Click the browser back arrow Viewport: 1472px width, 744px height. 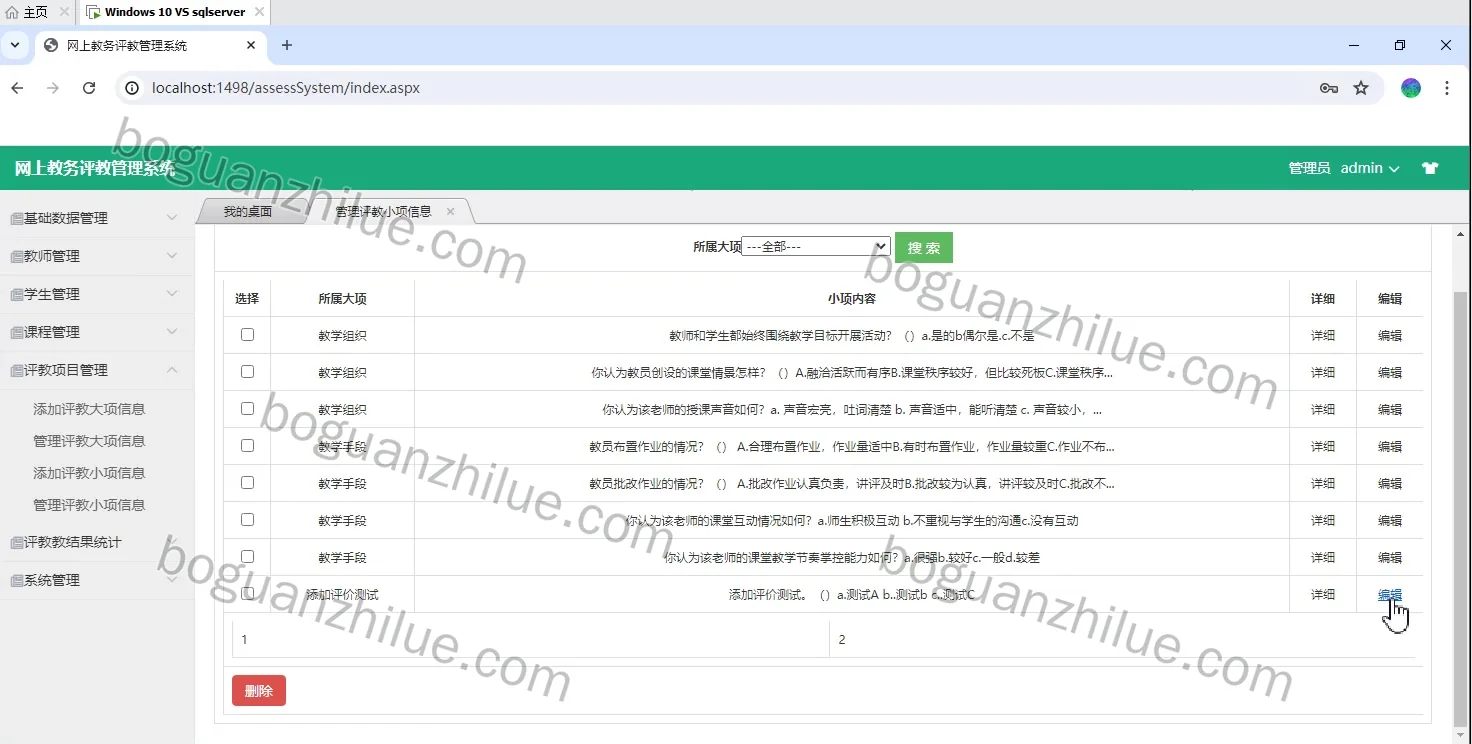(x=17, y=88)
